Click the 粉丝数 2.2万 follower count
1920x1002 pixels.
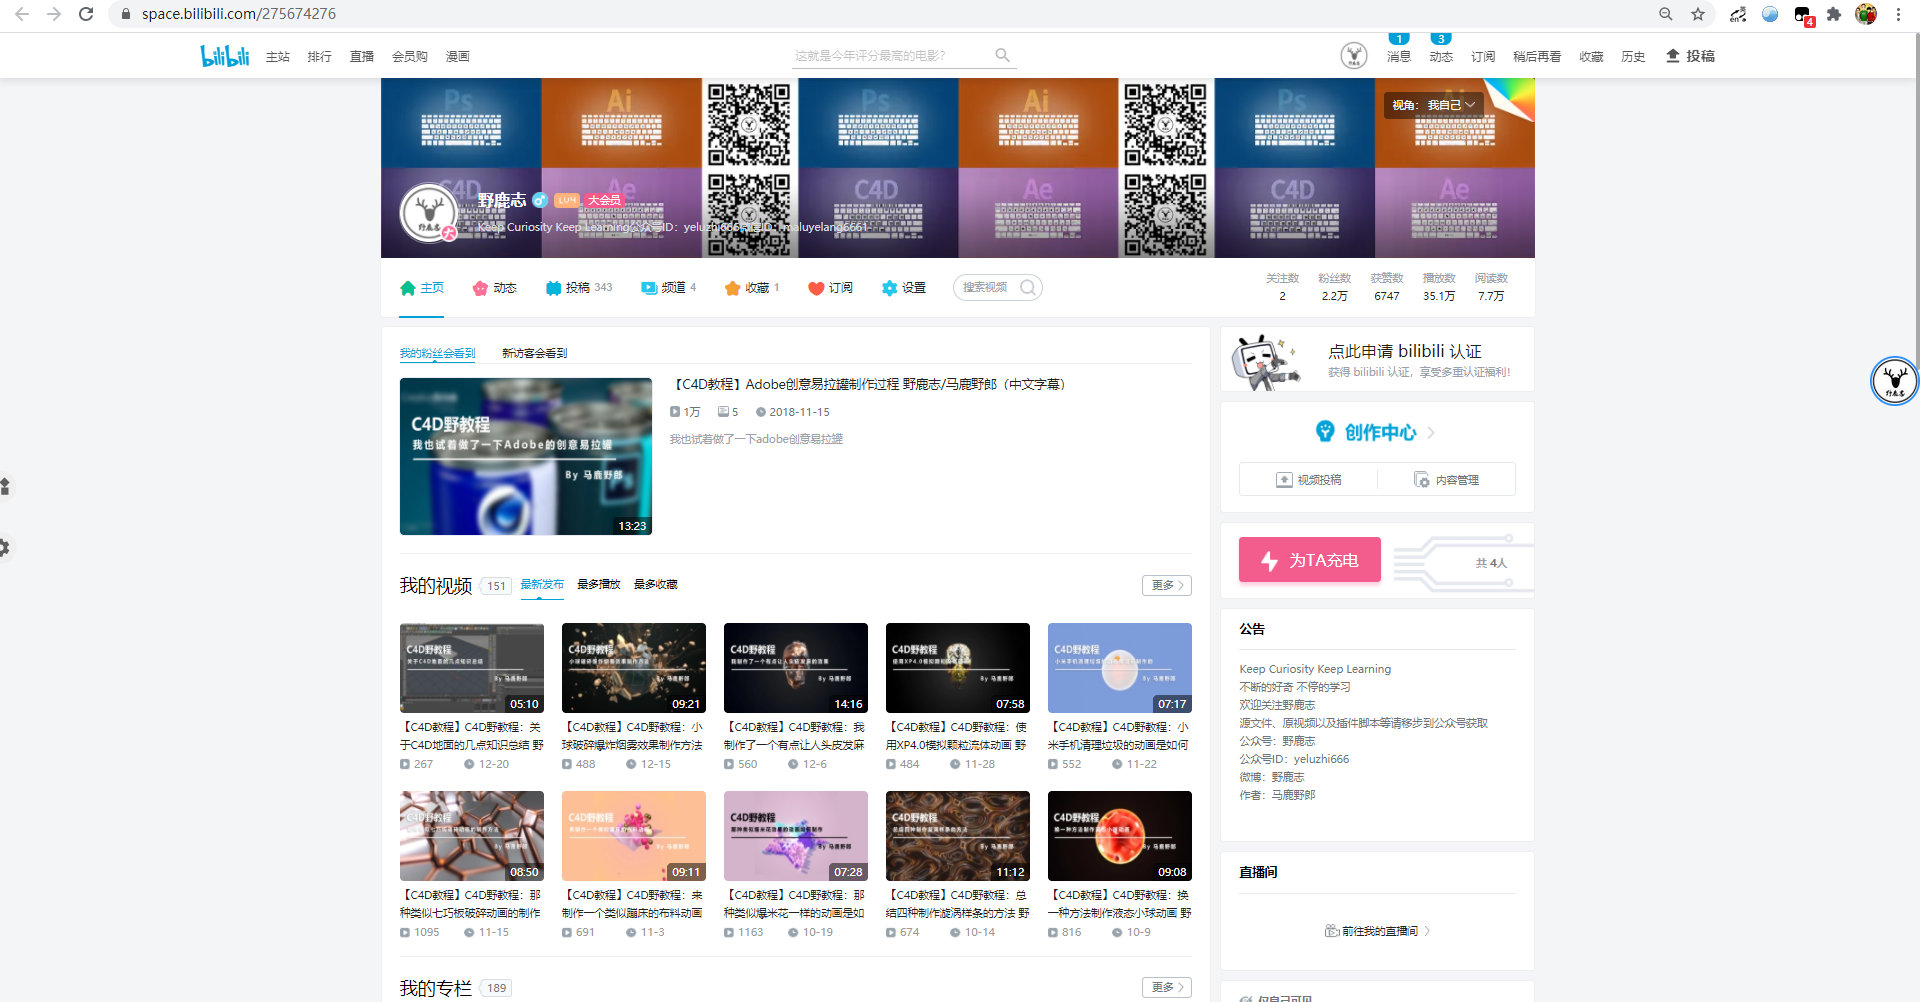coord(1334,287)
